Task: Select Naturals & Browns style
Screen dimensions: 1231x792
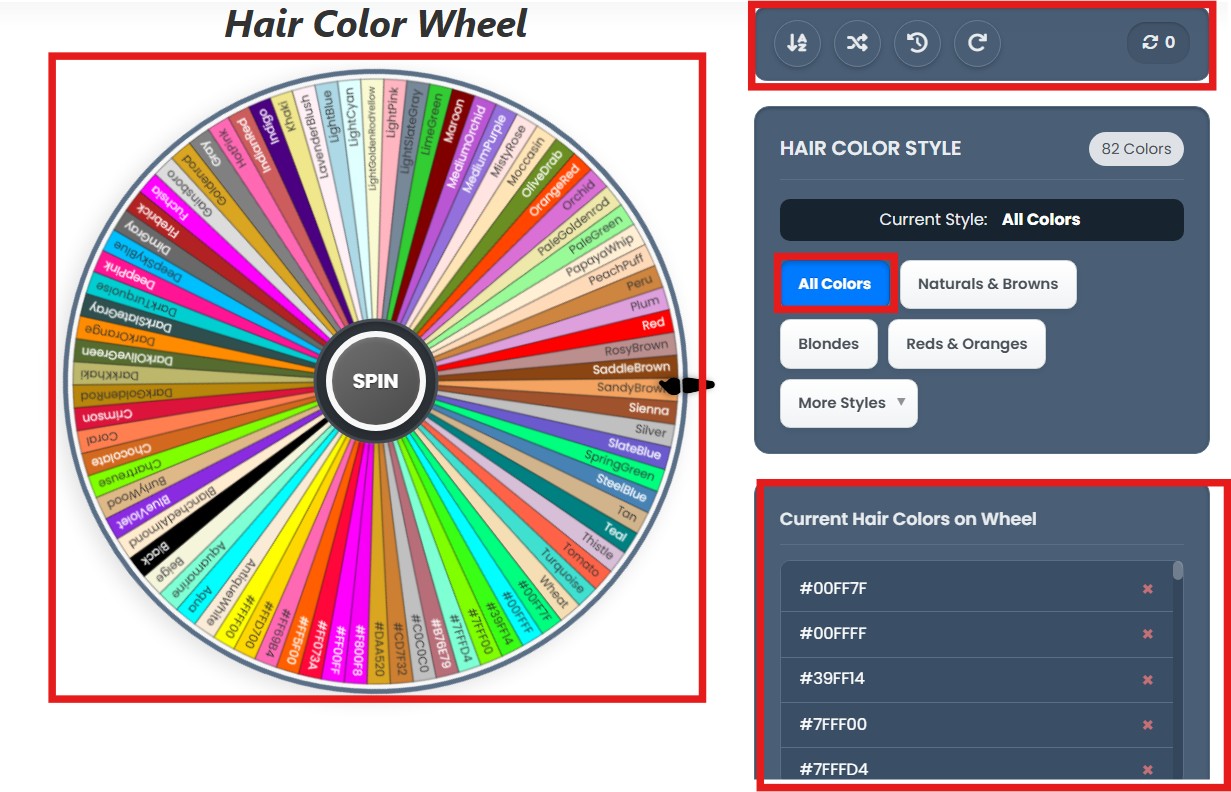Action: pyautogui.click(x=988, y=284)
